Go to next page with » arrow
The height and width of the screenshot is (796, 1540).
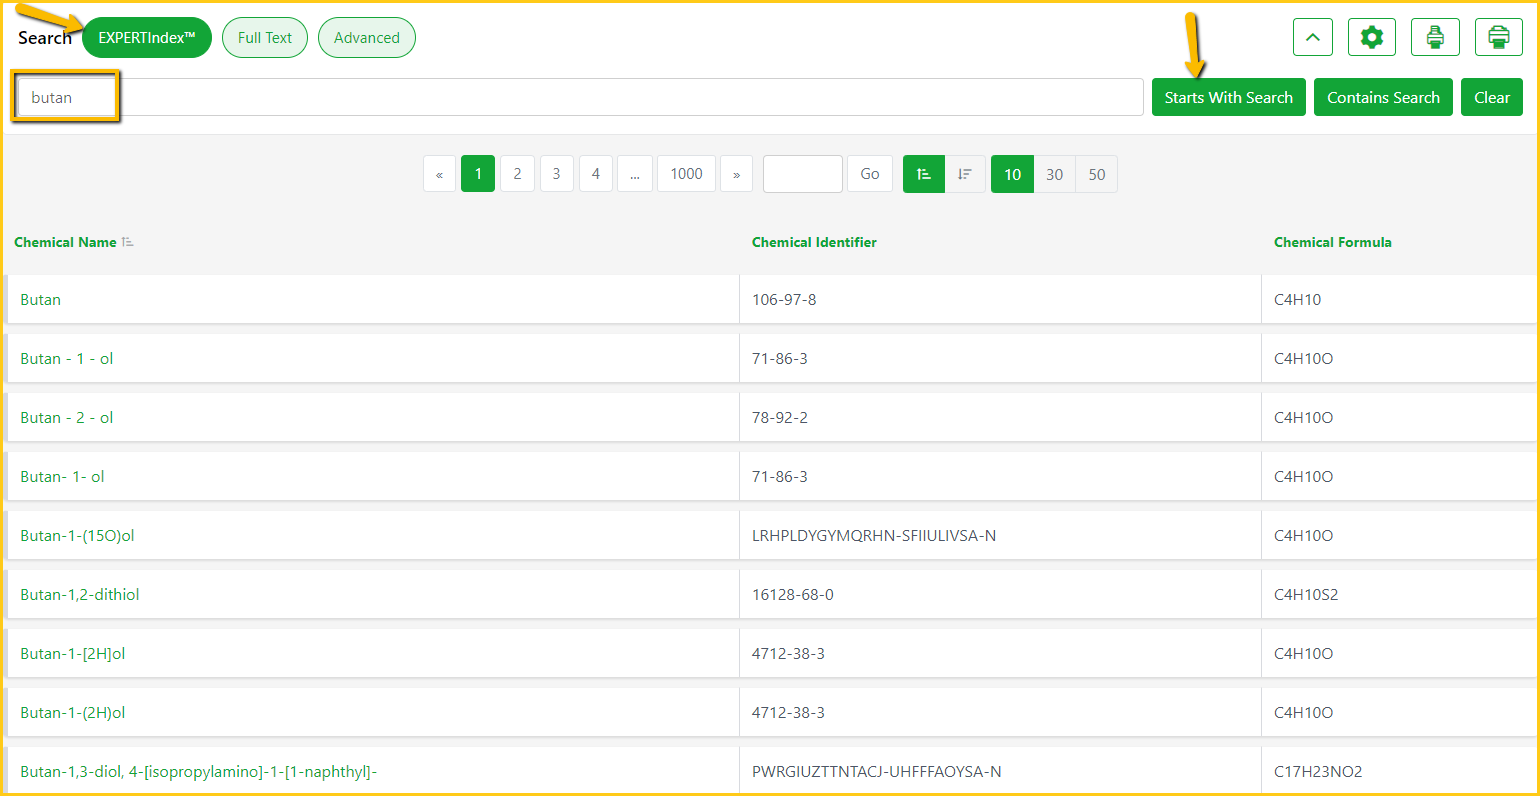tap(736, 174)
